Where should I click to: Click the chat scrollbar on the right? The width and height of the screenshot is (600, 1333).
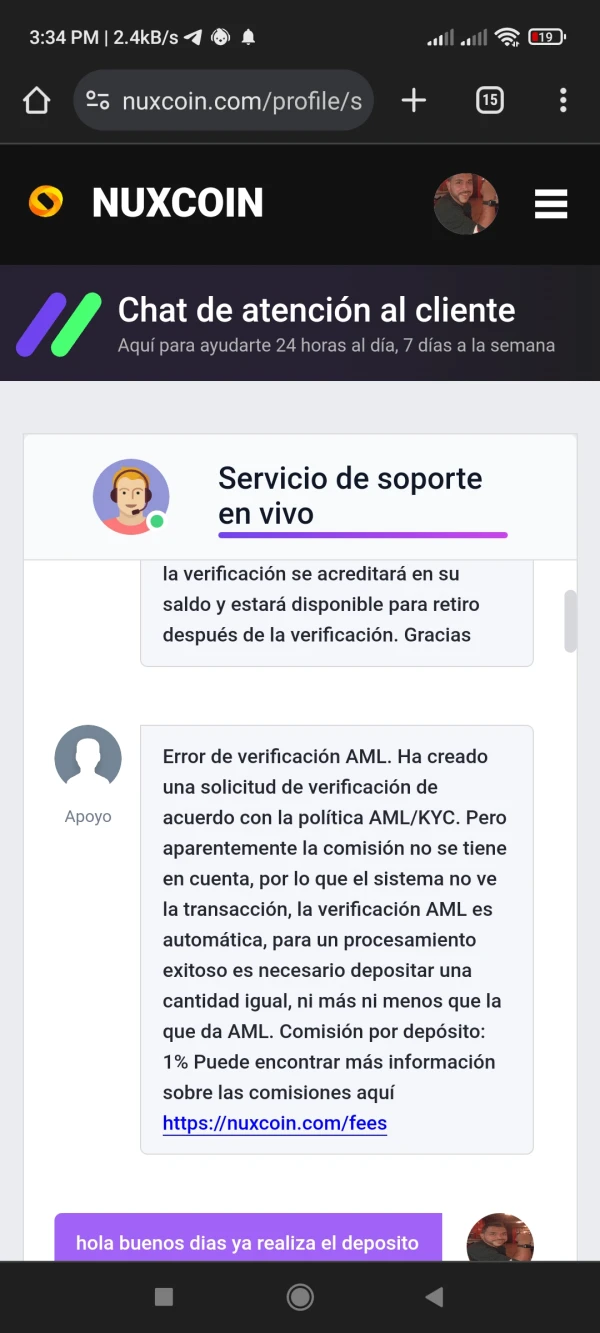[x=570, y=620]
